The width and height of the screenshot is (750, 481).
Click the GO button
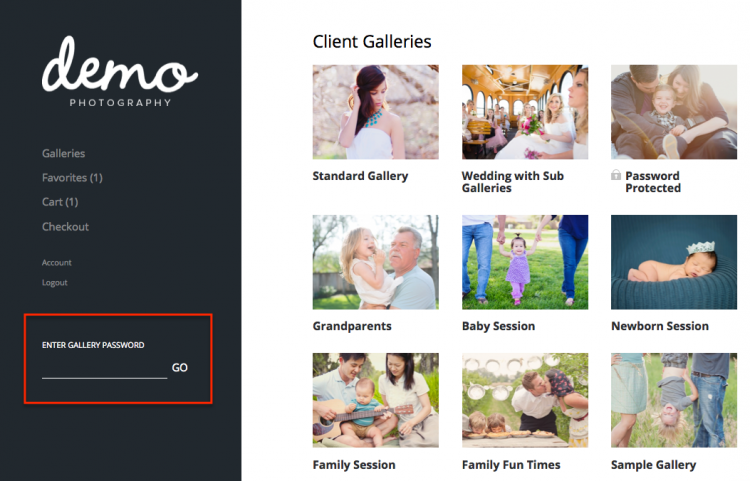point(180,368)
